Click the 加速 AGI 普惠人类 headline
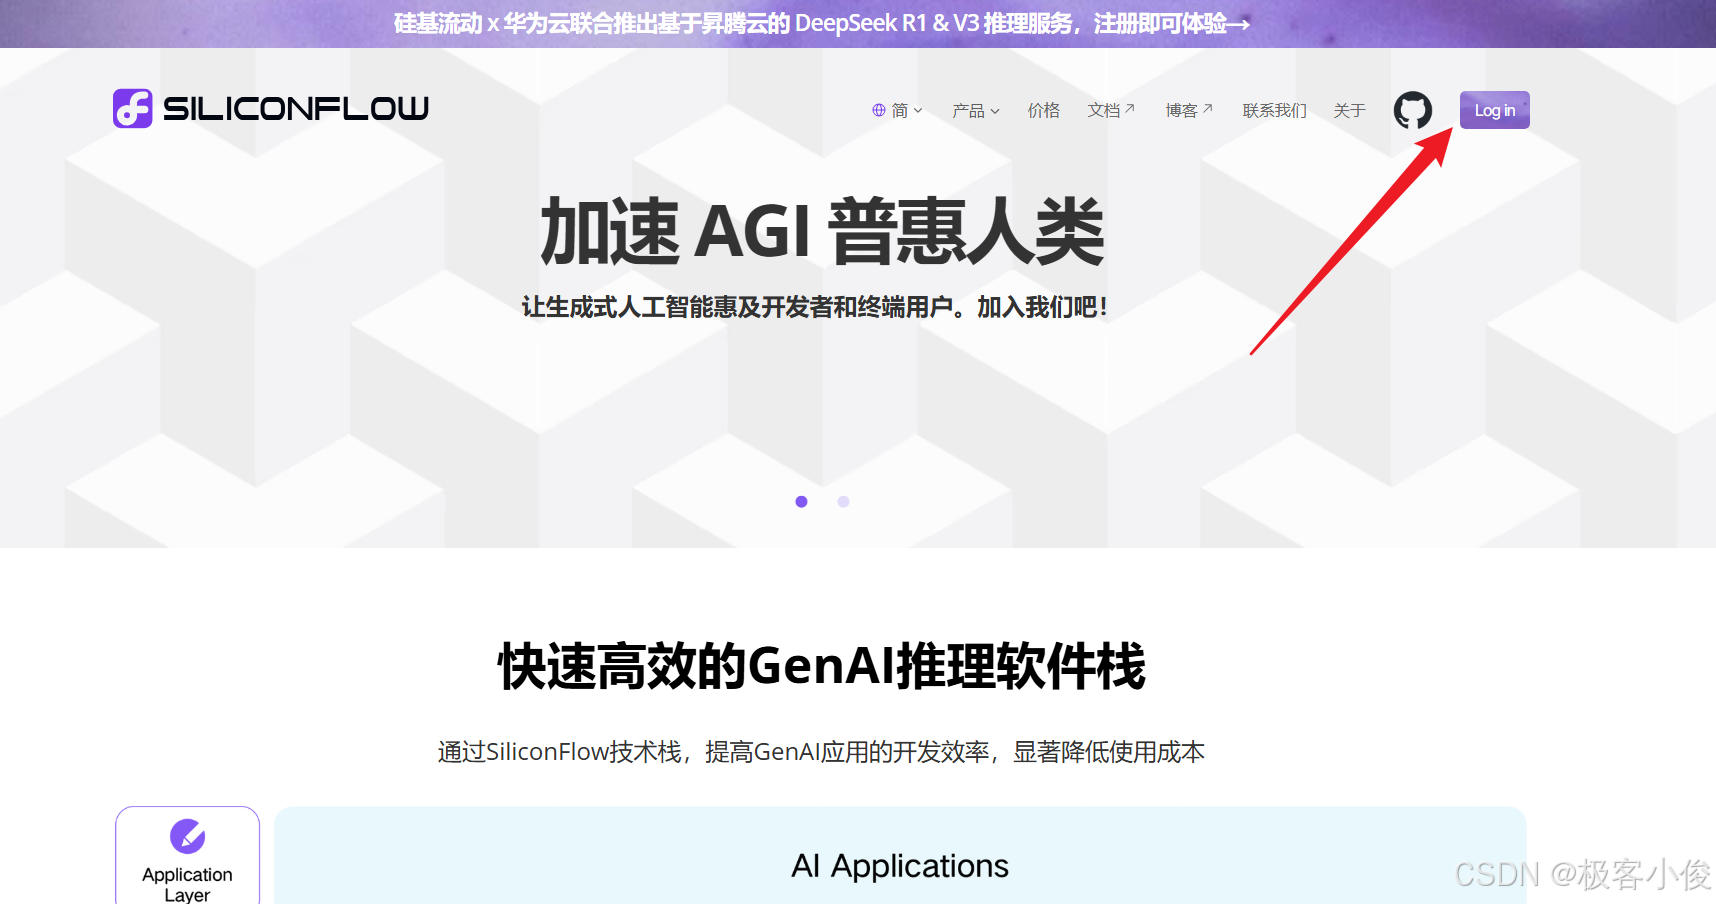1716x904 pixels. [822, 231]
